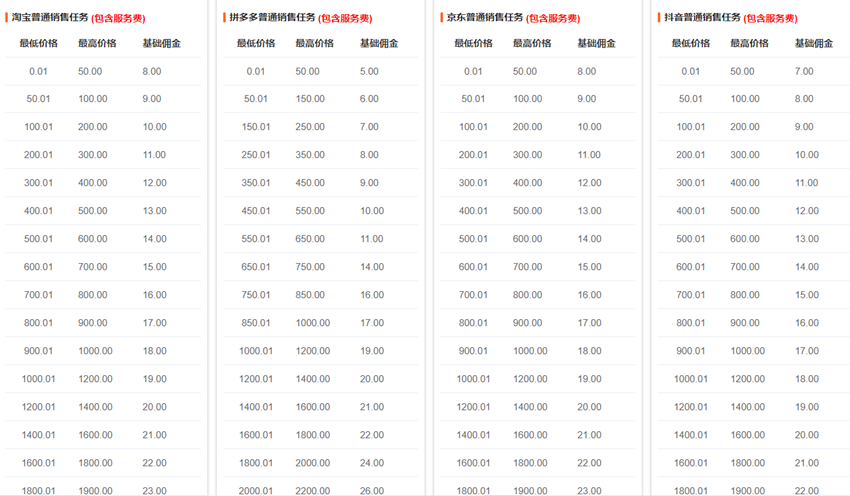The height and width of the screenshot is (496, 850).
Task: Click the red (包含服务费) note beside the 抖音 heading
Action: (x=770, y=18)
